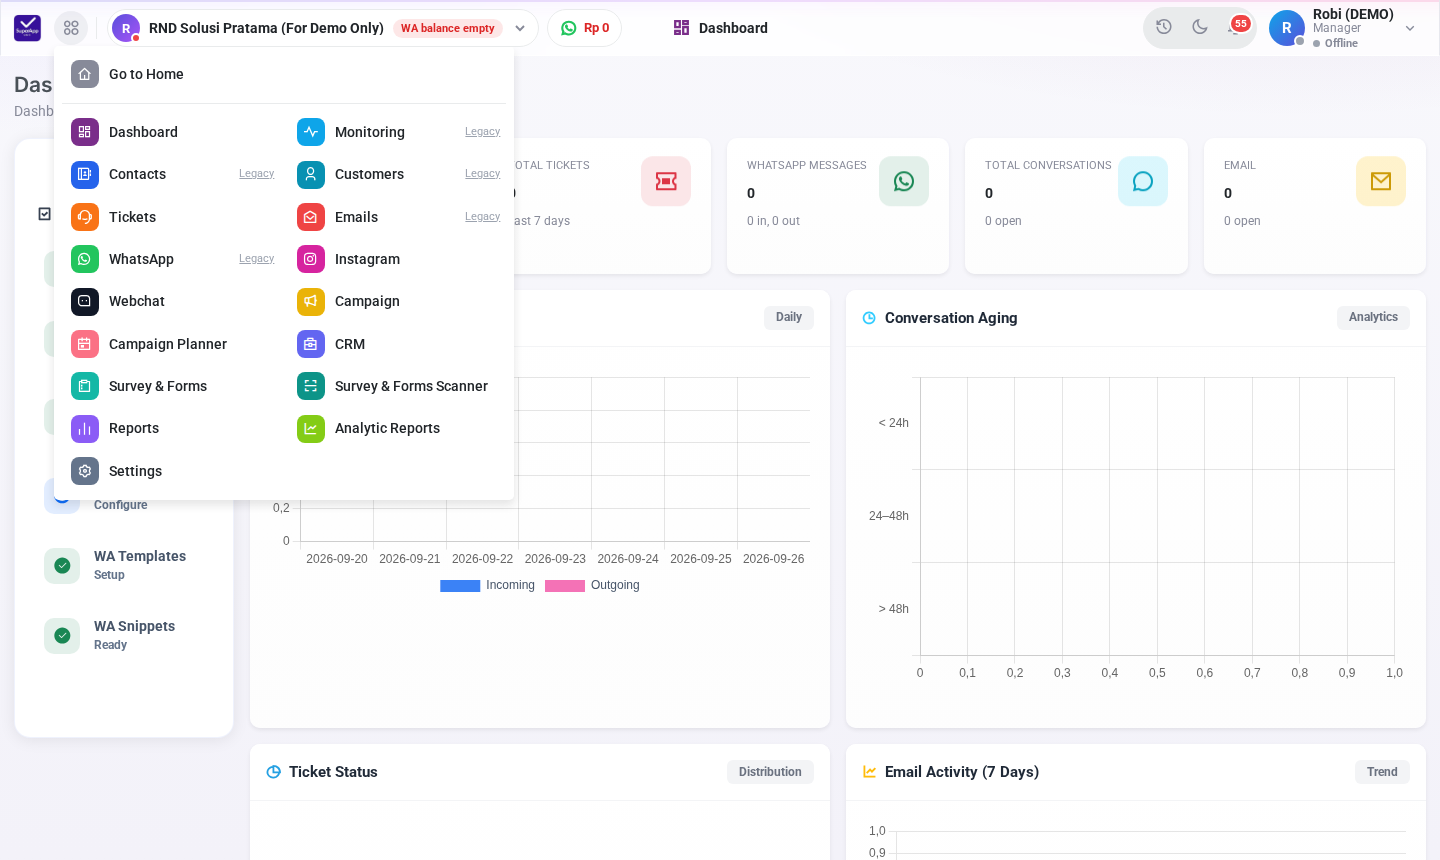Click the checklist checkbox icon at left

(x=44, y=214)
